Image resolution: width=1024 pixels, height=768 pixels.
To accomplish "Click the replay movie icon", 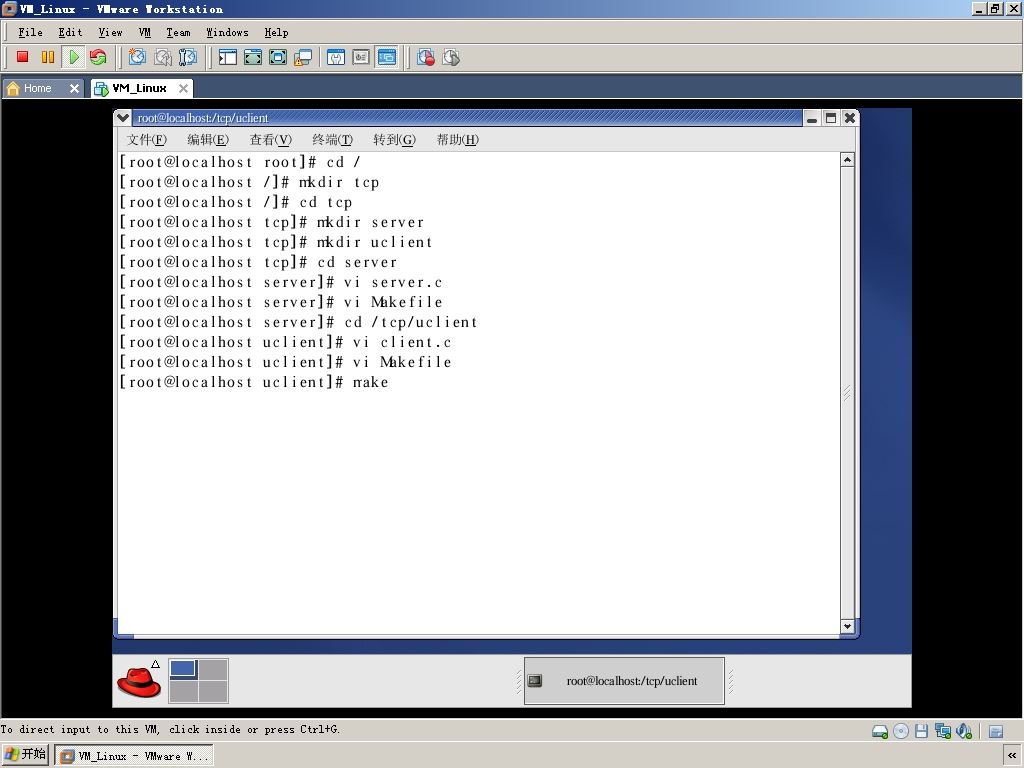I will tap(451, 57).
